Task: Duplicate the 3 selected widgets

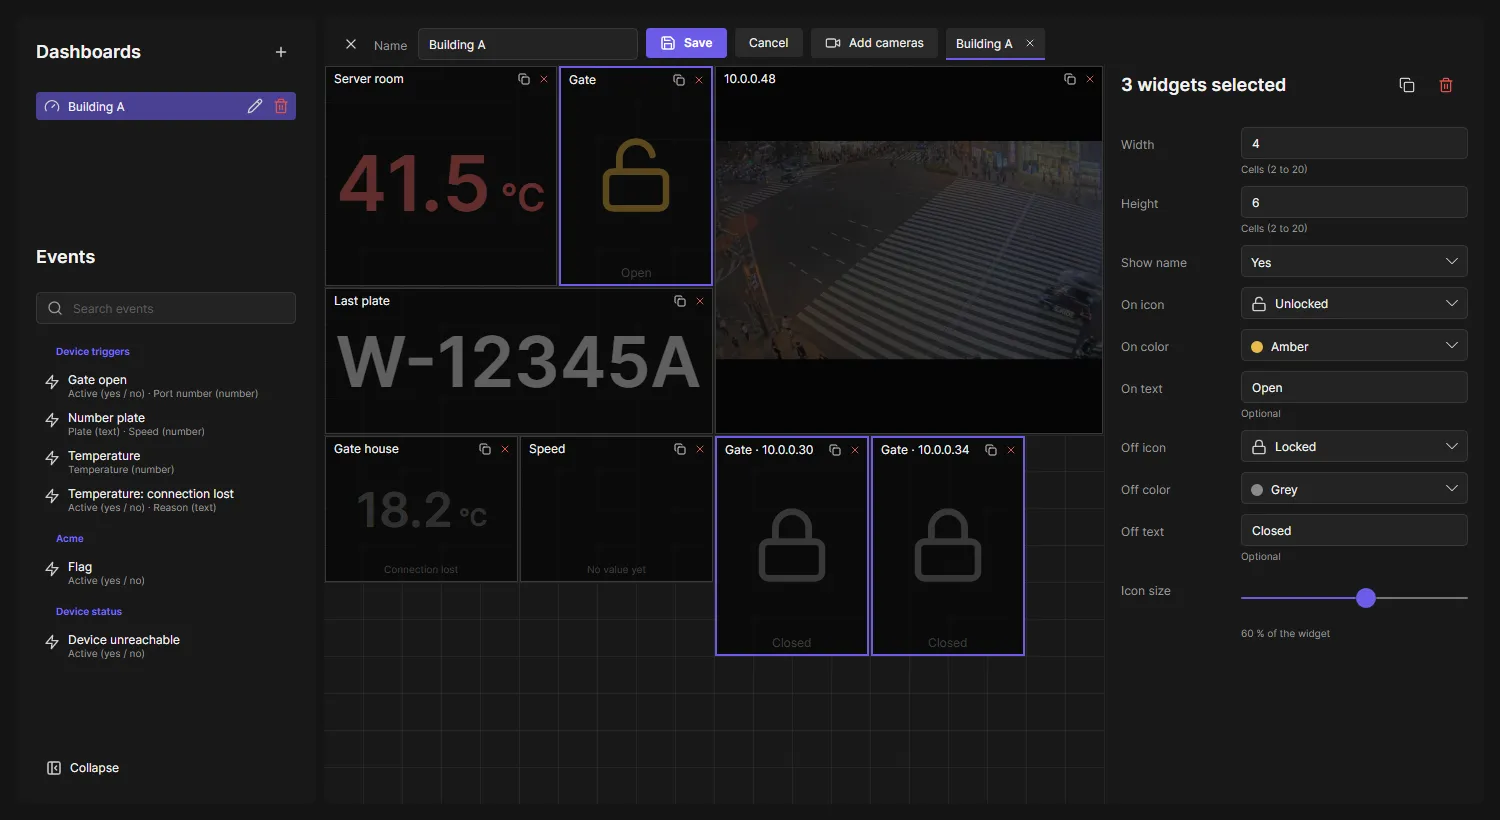Action: 1407,85
